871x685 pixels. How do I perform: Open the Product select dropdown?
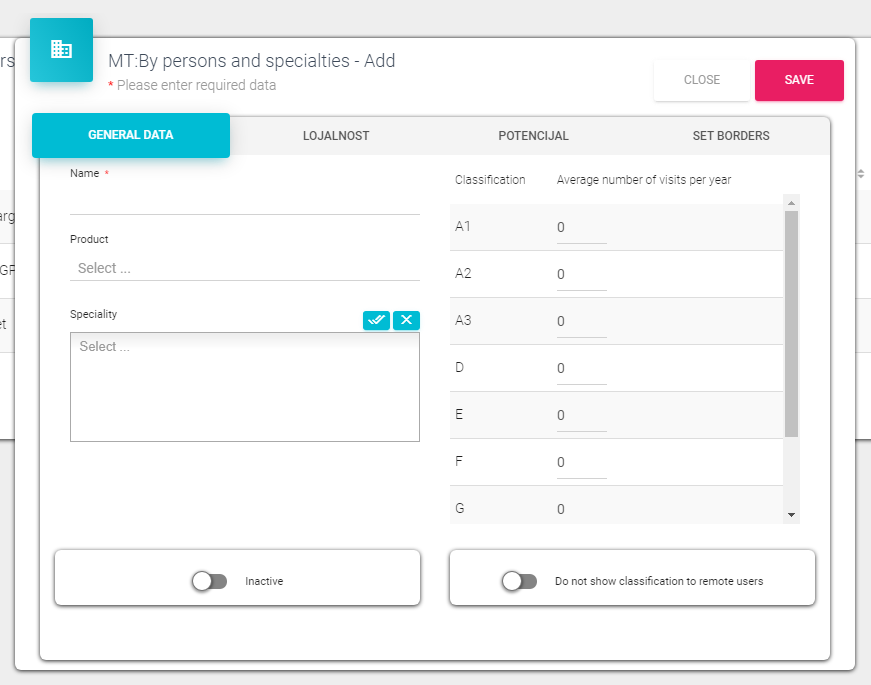[244, 268]
